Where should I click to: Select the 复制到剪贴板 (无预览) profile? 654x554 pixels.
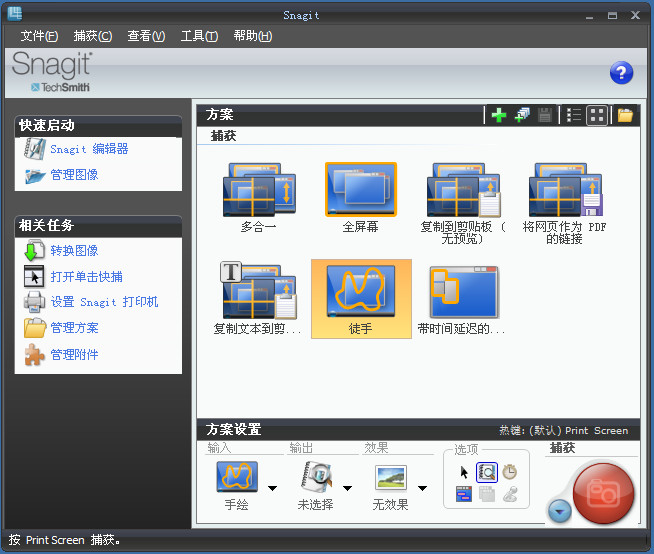pyautogui.click(x=462, y=203)
